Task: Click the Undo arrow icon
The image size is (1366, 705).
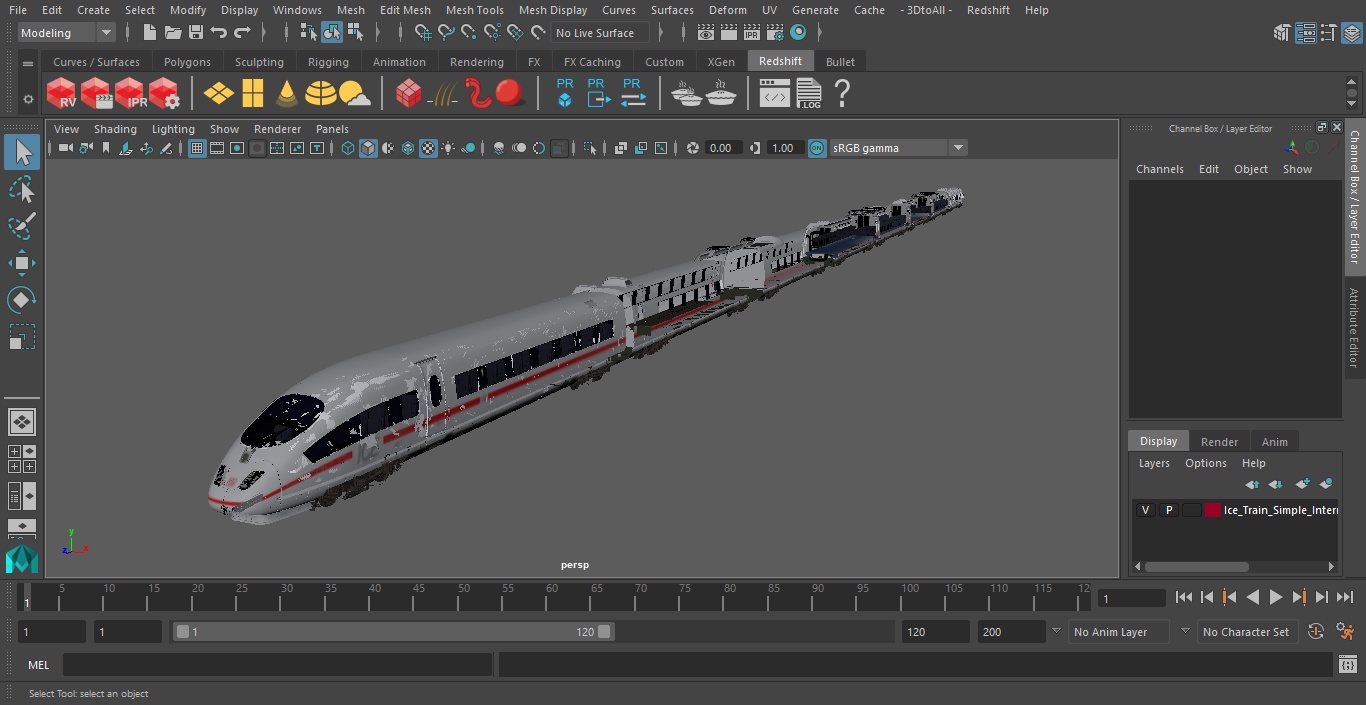Action: pyautogui.click(x=219, y=33)
